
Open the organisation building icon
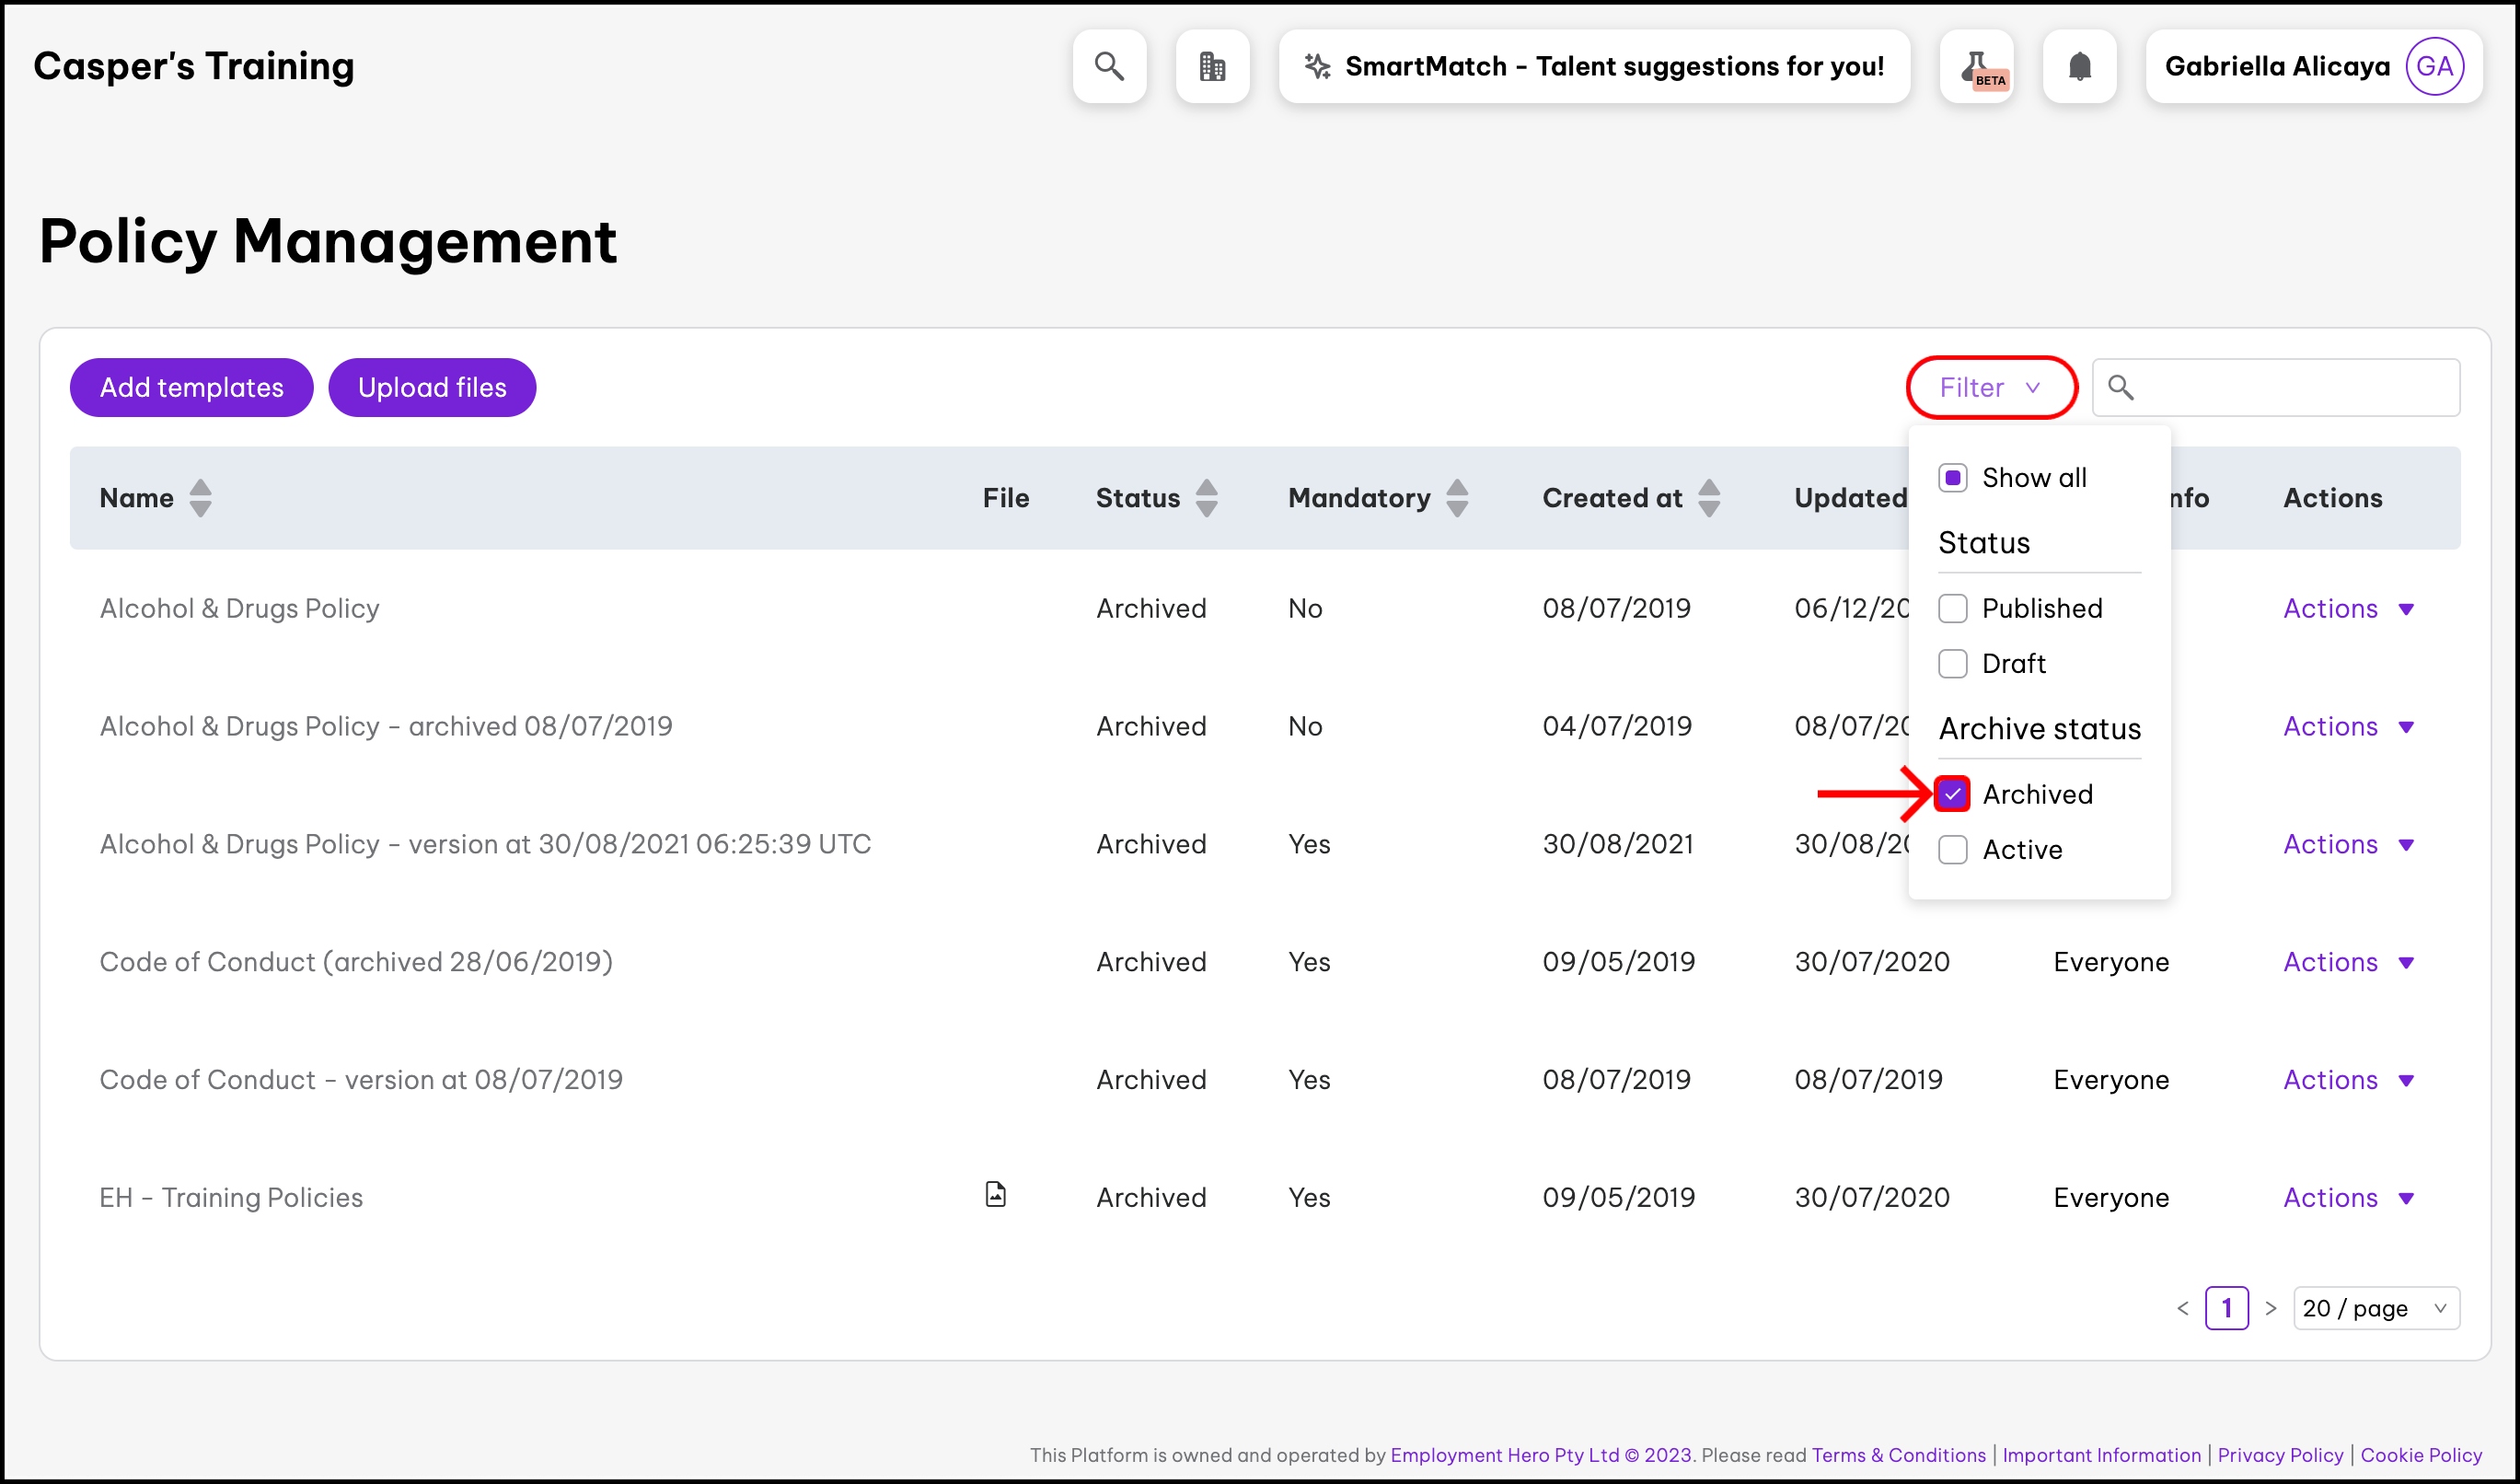pos(1212,66)
